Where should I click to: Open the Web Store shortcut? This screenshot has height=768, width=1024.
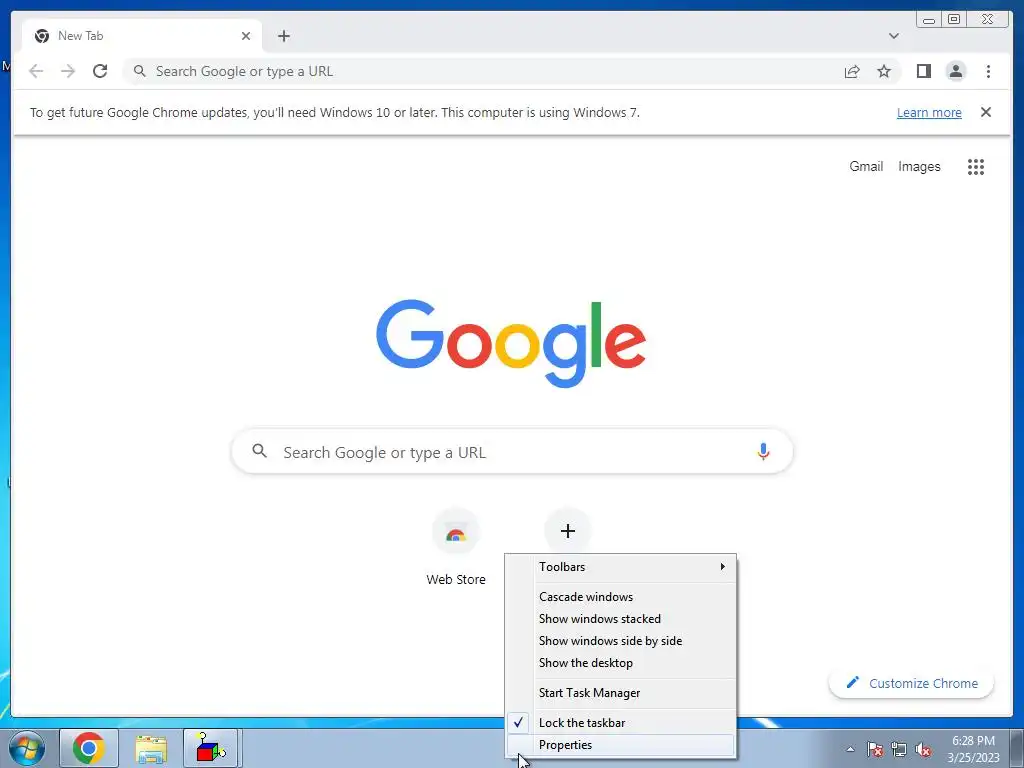click(456, 547)
